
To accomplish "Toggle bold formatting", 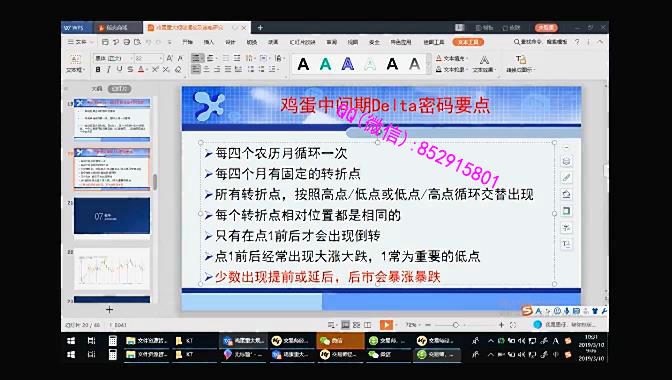I will [98, 69].
